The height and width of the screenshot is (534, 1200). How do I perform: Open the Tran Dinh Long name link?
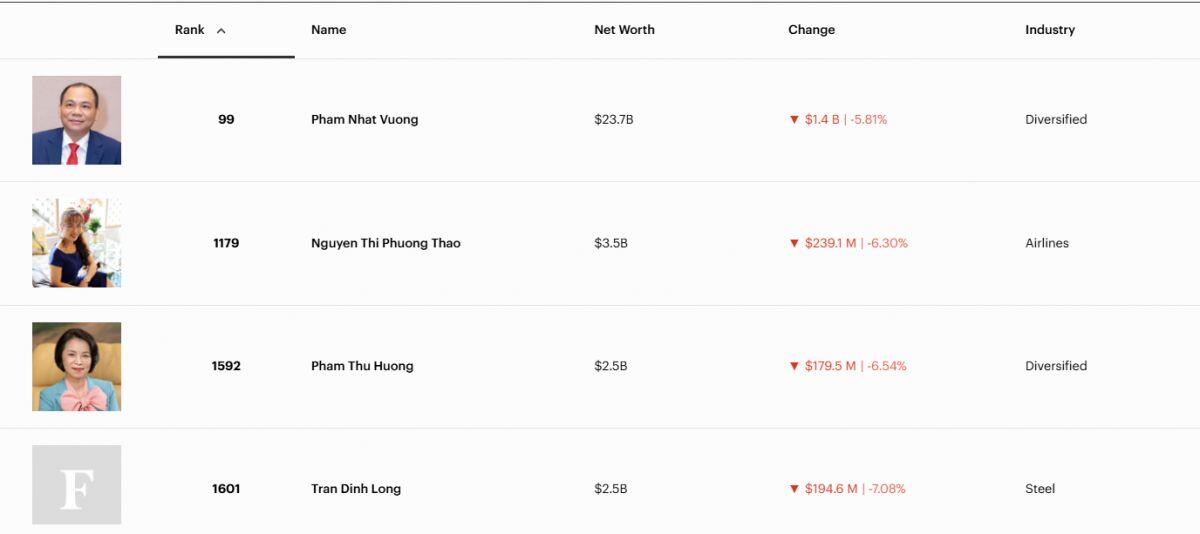point(355,489)
